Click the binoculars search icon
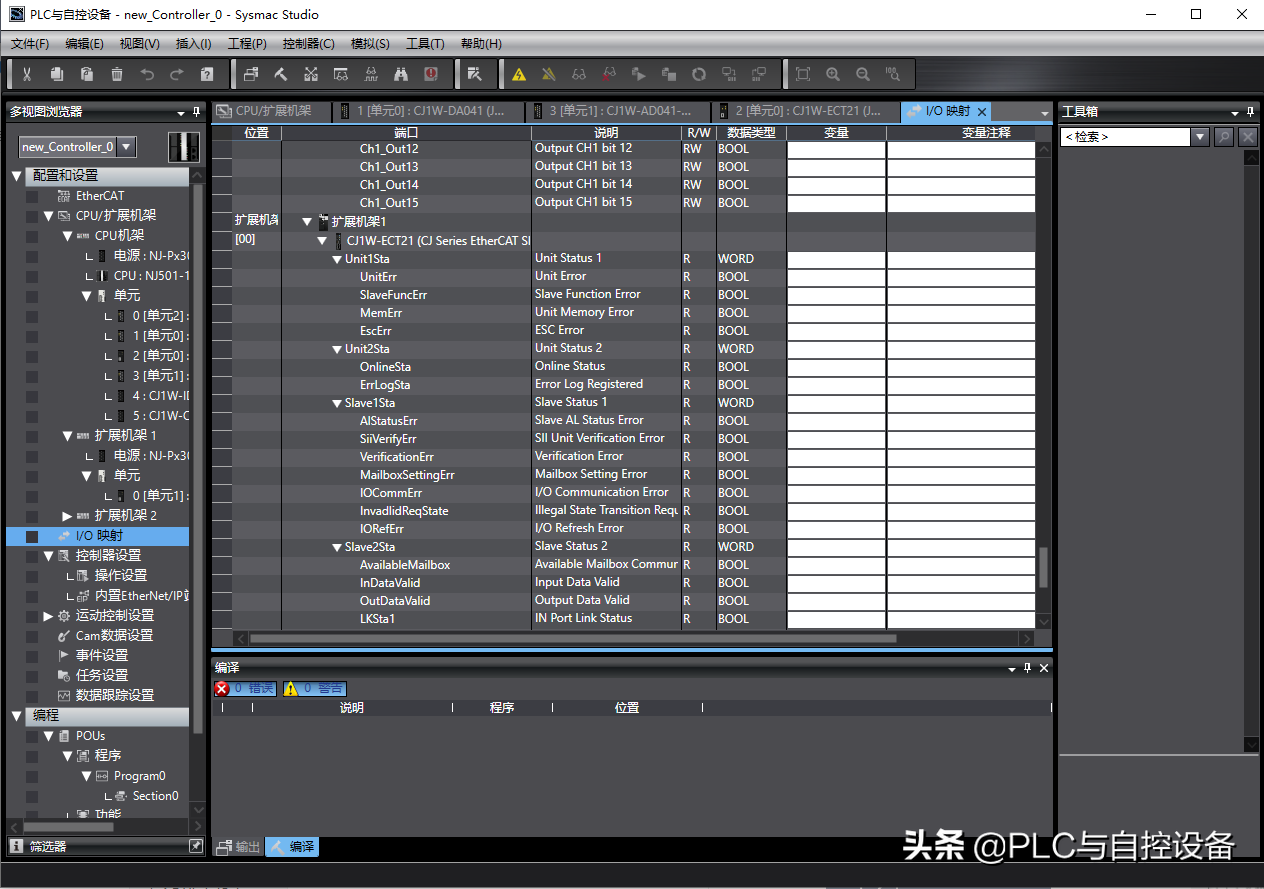1264x889 pixels. point(401,74)
